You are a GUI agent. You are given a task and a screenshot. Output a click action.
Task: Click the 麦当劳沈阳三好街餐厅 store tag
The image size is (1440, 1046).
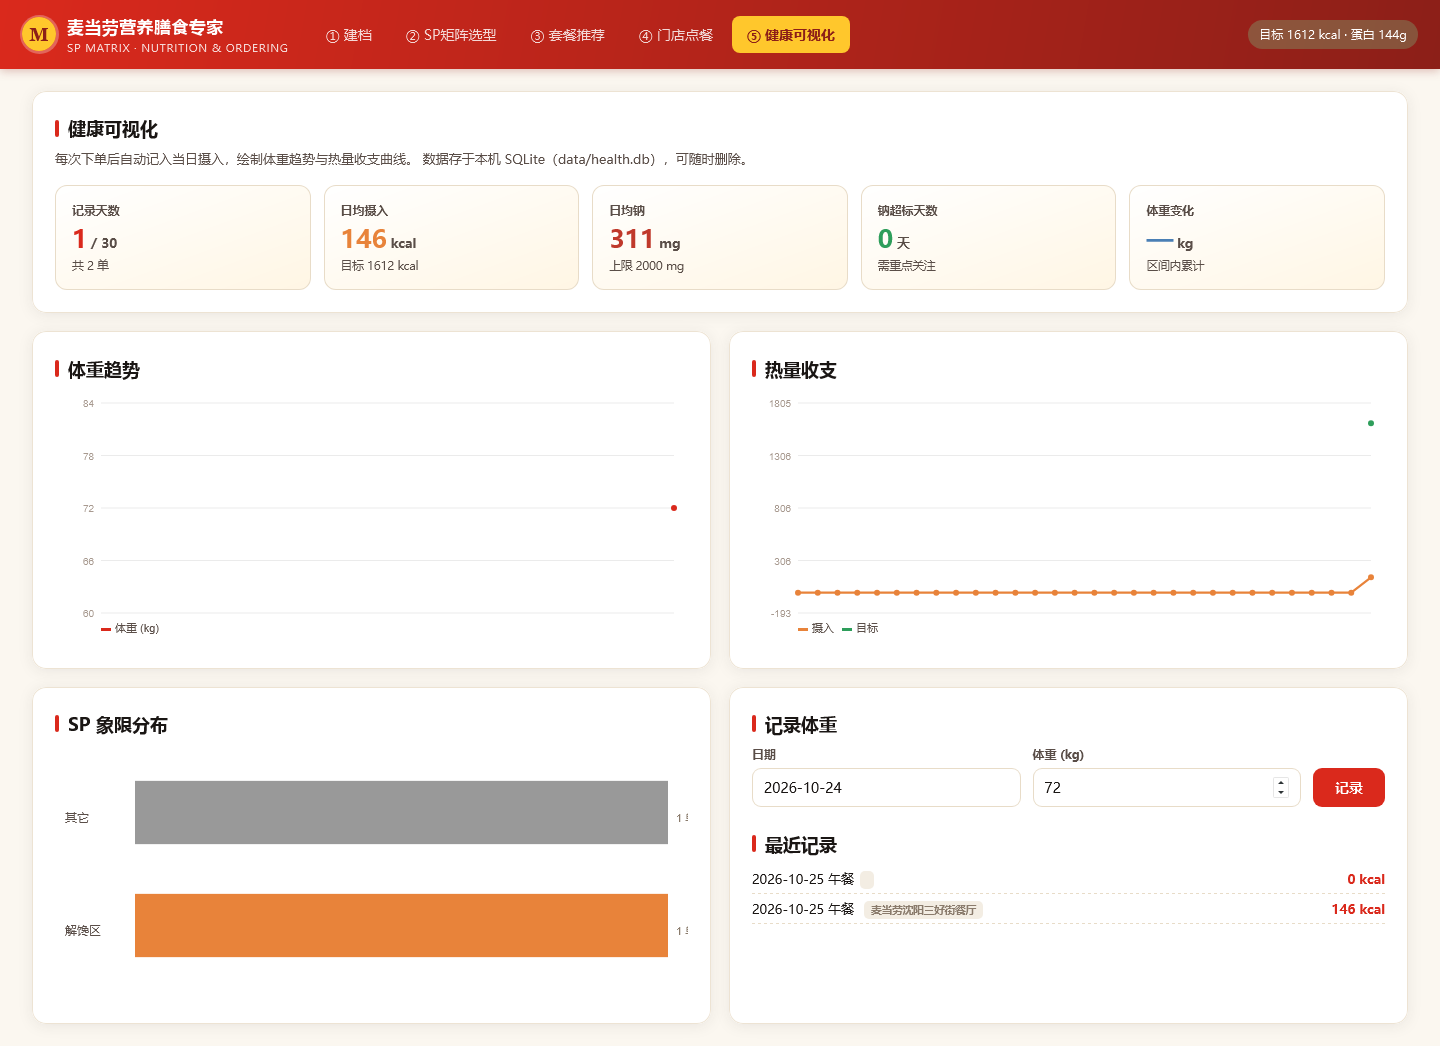tap(923, 910)
